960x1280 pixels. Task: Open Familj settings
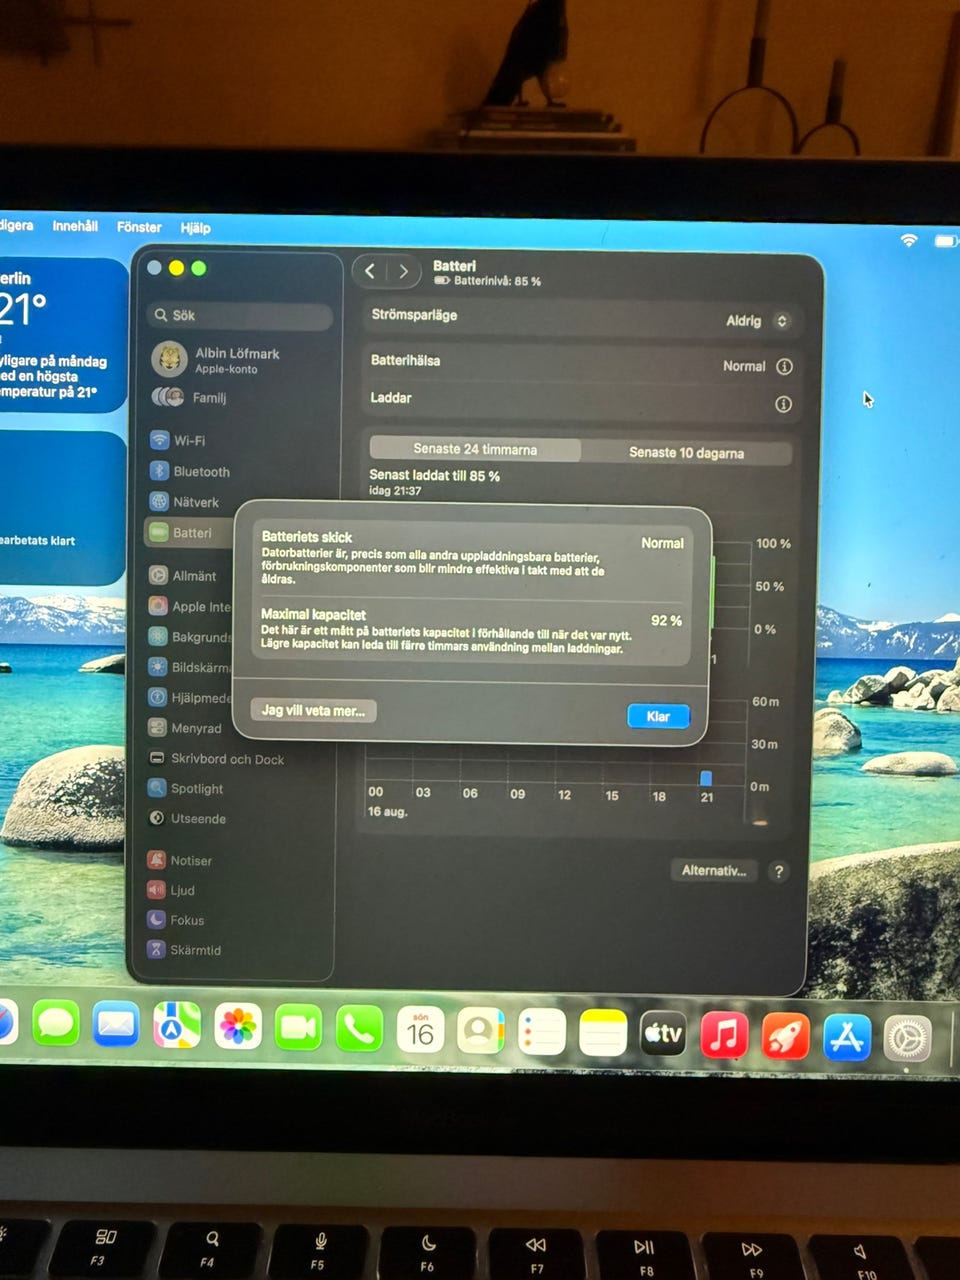(x=190, y=397)
